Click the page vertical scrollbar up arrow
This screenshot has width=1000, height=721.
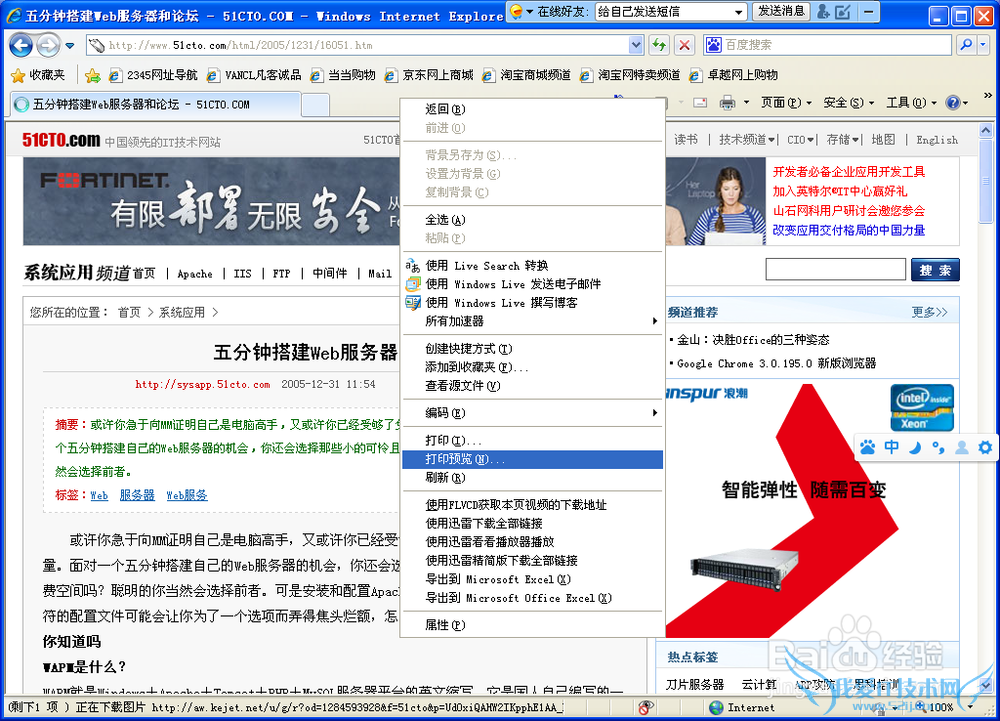[x=985, y=131]
